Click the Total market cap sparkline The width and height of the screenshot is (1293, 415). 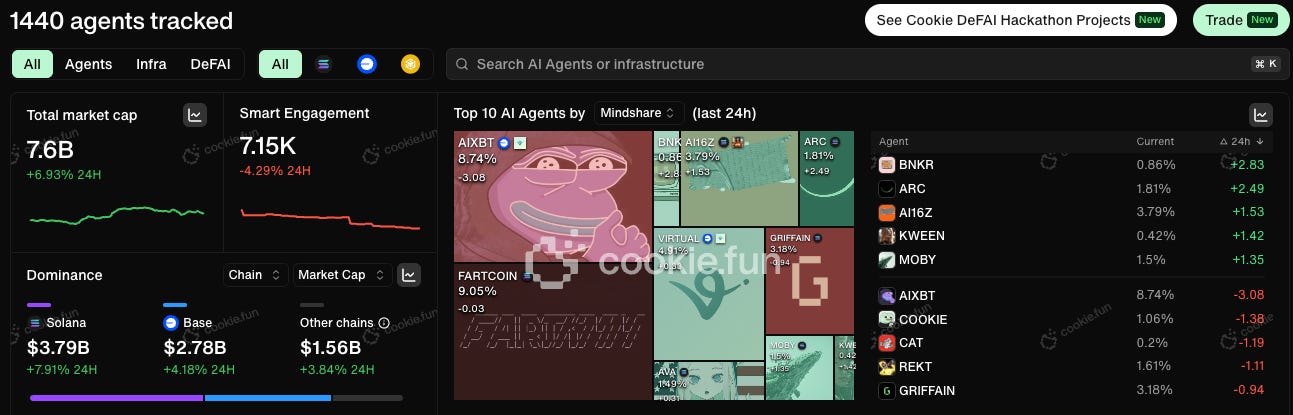[x=116, y=214]
